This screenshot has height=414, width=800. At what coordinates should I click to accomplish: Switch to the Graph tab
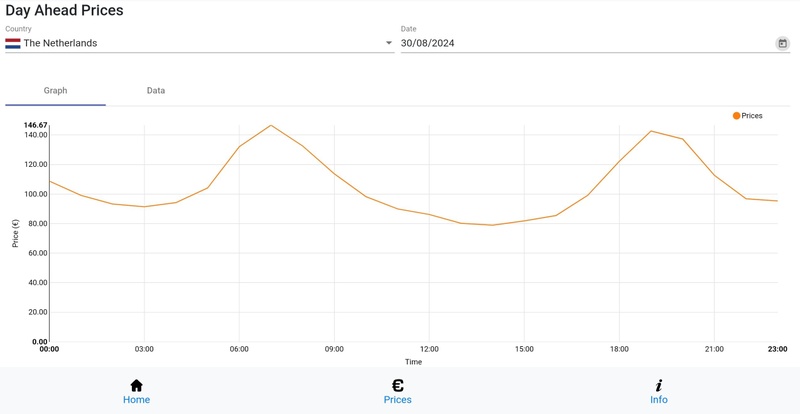click(55, 90)
